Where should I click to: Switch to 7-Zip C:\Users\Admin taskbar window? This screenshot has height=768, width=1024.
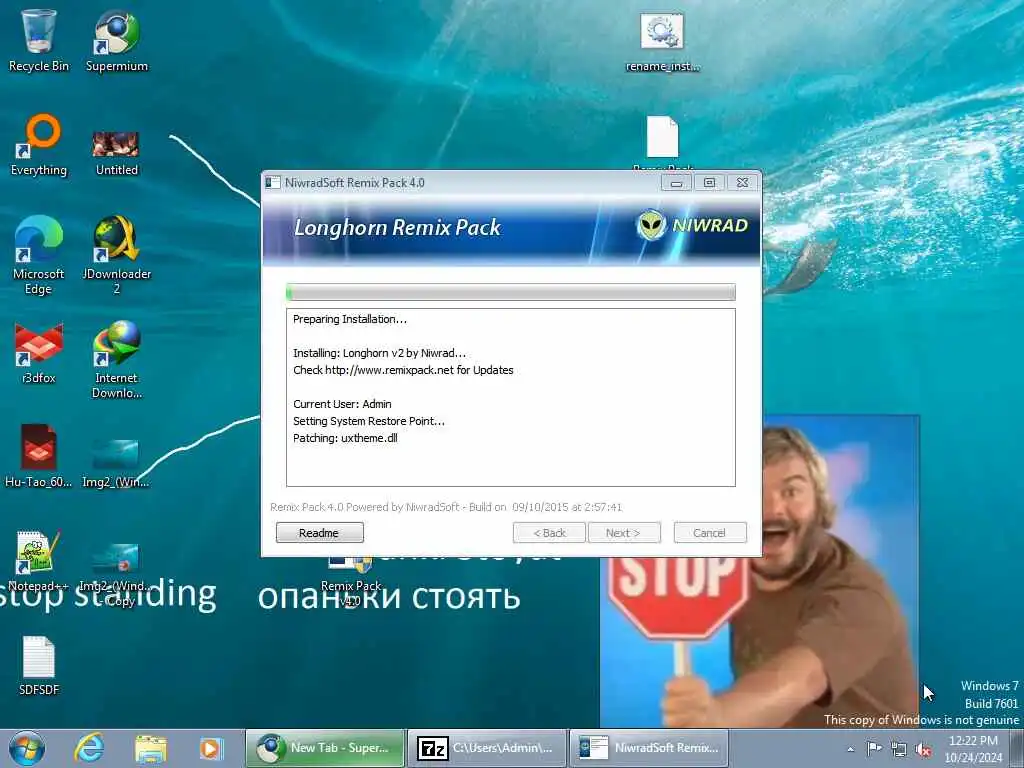coord(487,748)
